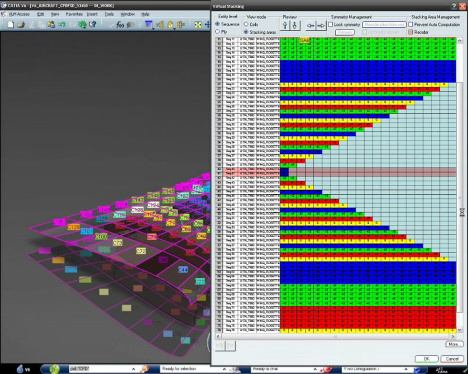
Task: Expand the search field arrow in bottom bar
Action: 133,369
